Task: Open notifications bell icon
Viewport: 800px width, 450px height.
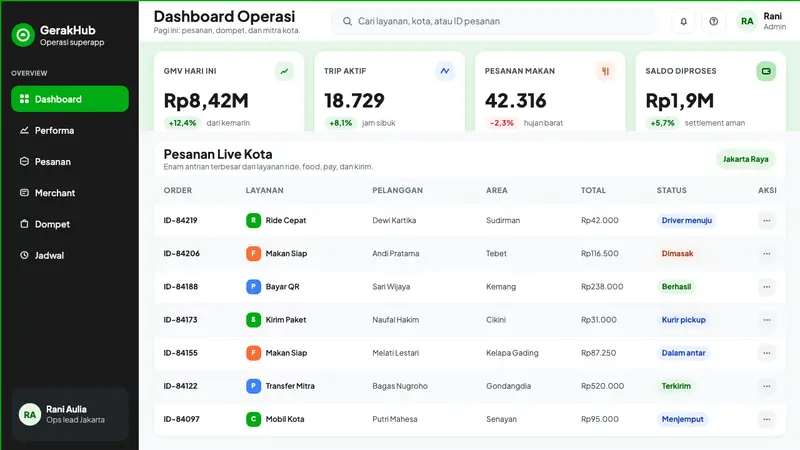Action: tap(683, 21)
